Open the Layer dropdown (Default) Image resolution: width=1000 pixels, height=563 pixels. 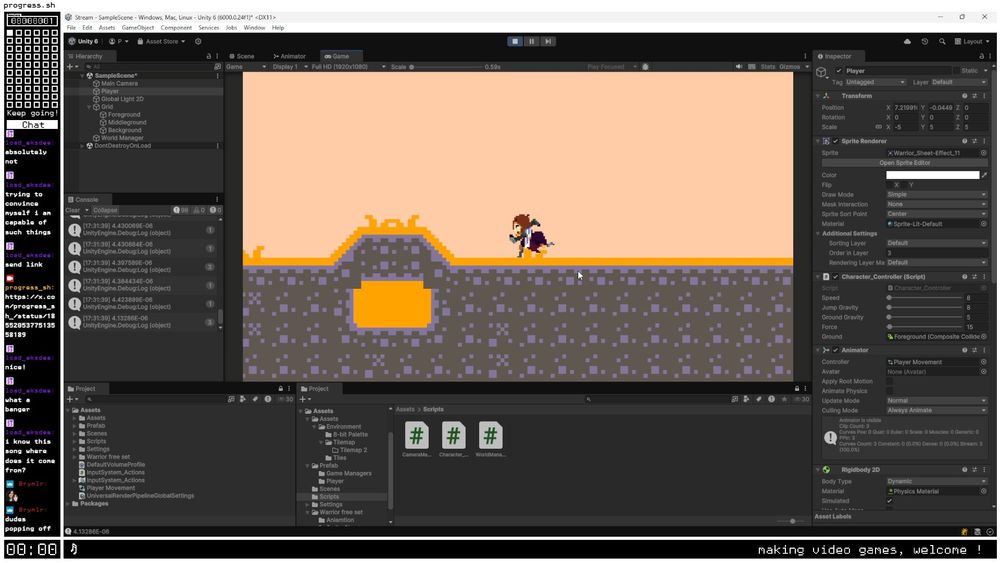tap(959, 82)
